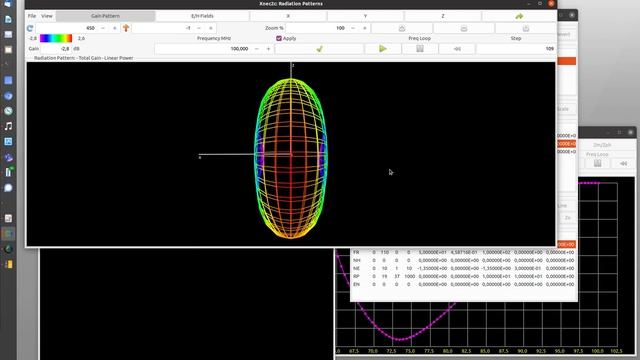Viewport: 640px width, 360px height.
Task: Start the frequency loop with play button
Action: point(382,49)
